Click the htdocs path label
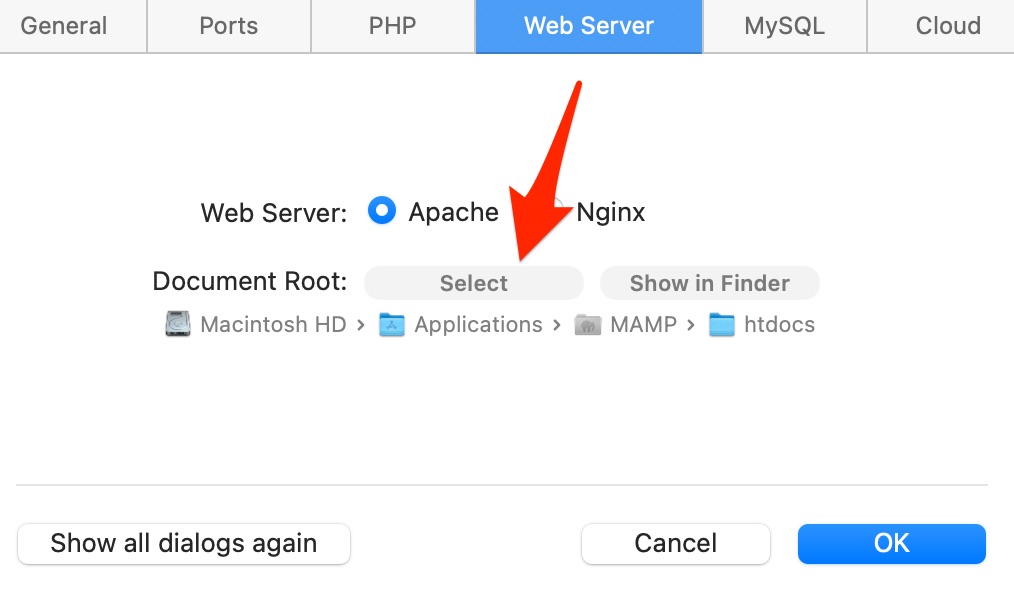 pos(779,325)
